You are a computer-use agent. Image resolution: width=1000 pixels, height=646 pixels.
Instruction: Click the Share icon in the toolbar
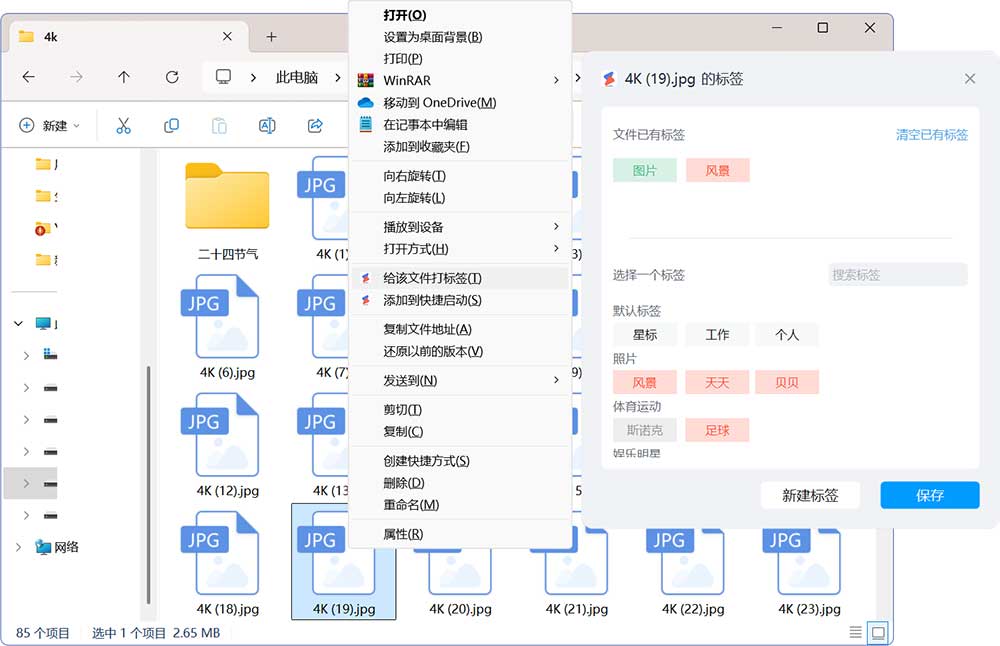(314, 125)
